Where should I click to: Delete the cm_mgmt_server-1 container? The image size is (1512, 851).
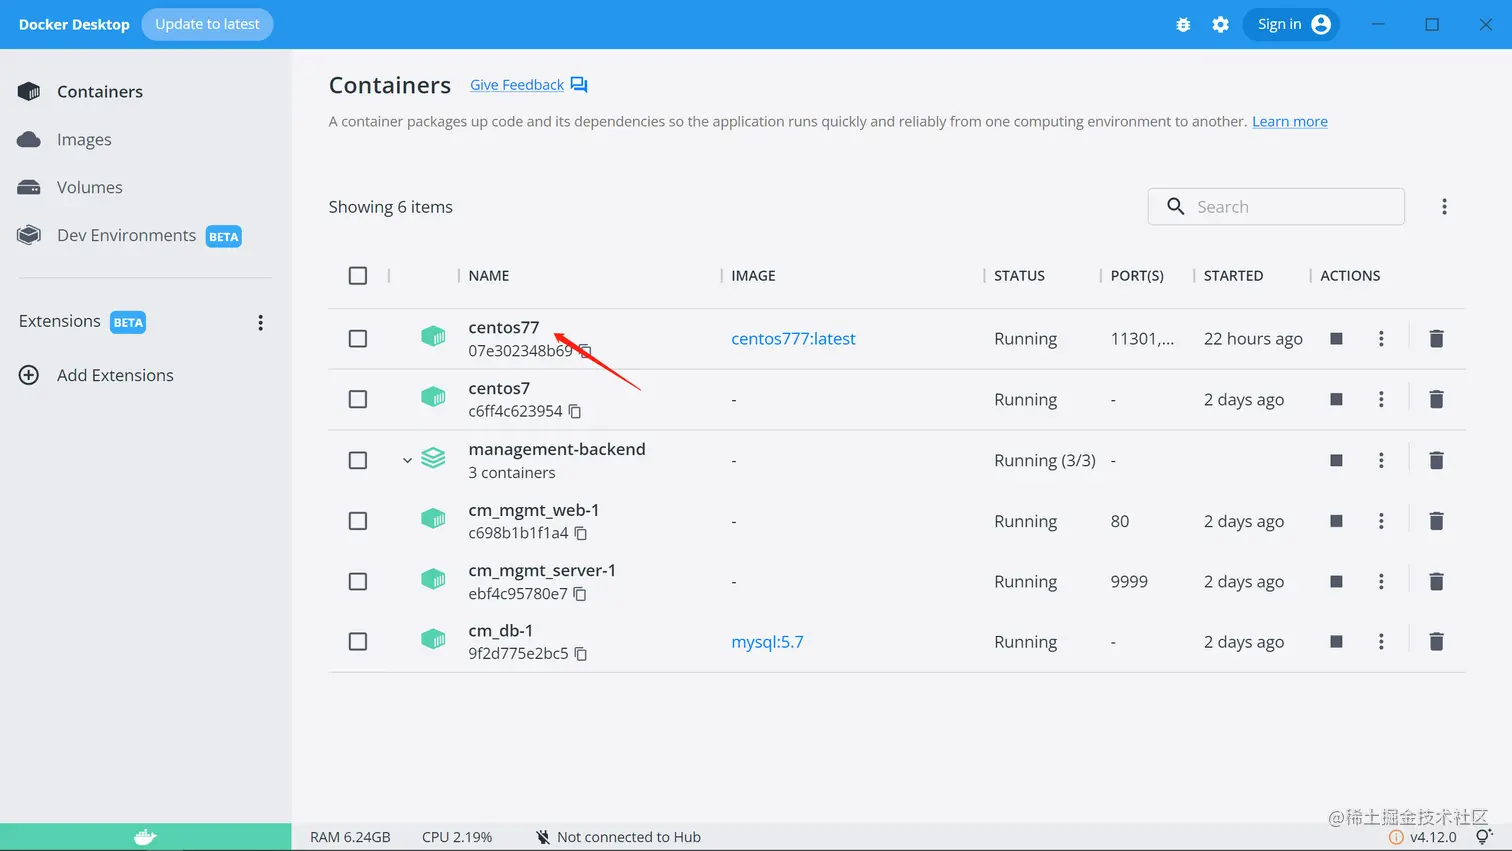(x=1436, y=581)
